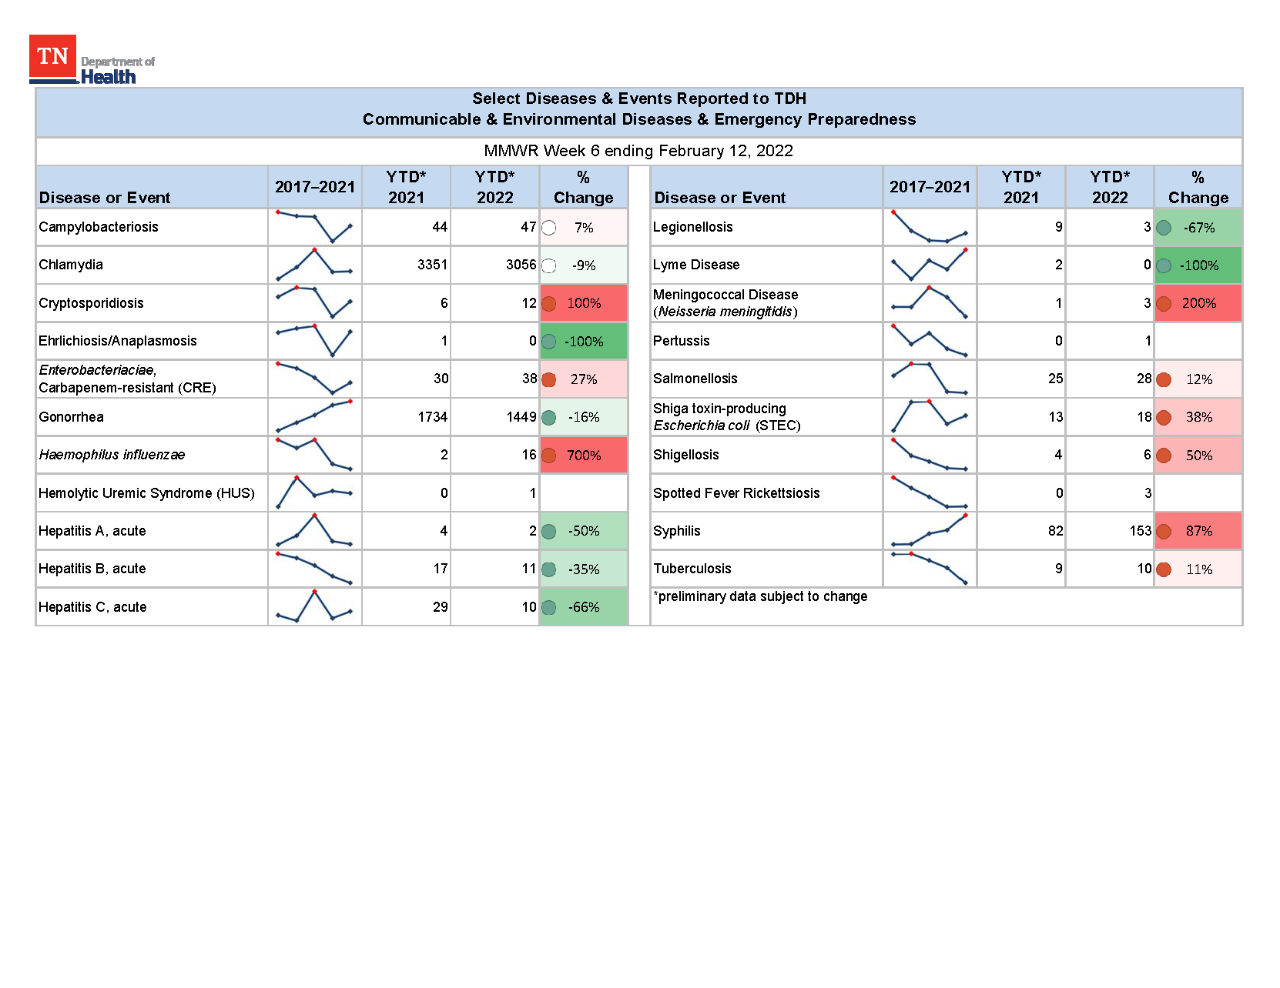Viewport: 1280px width, 988px height.
Task: Click the red indicator dot for CRE row
Action: 549,379
